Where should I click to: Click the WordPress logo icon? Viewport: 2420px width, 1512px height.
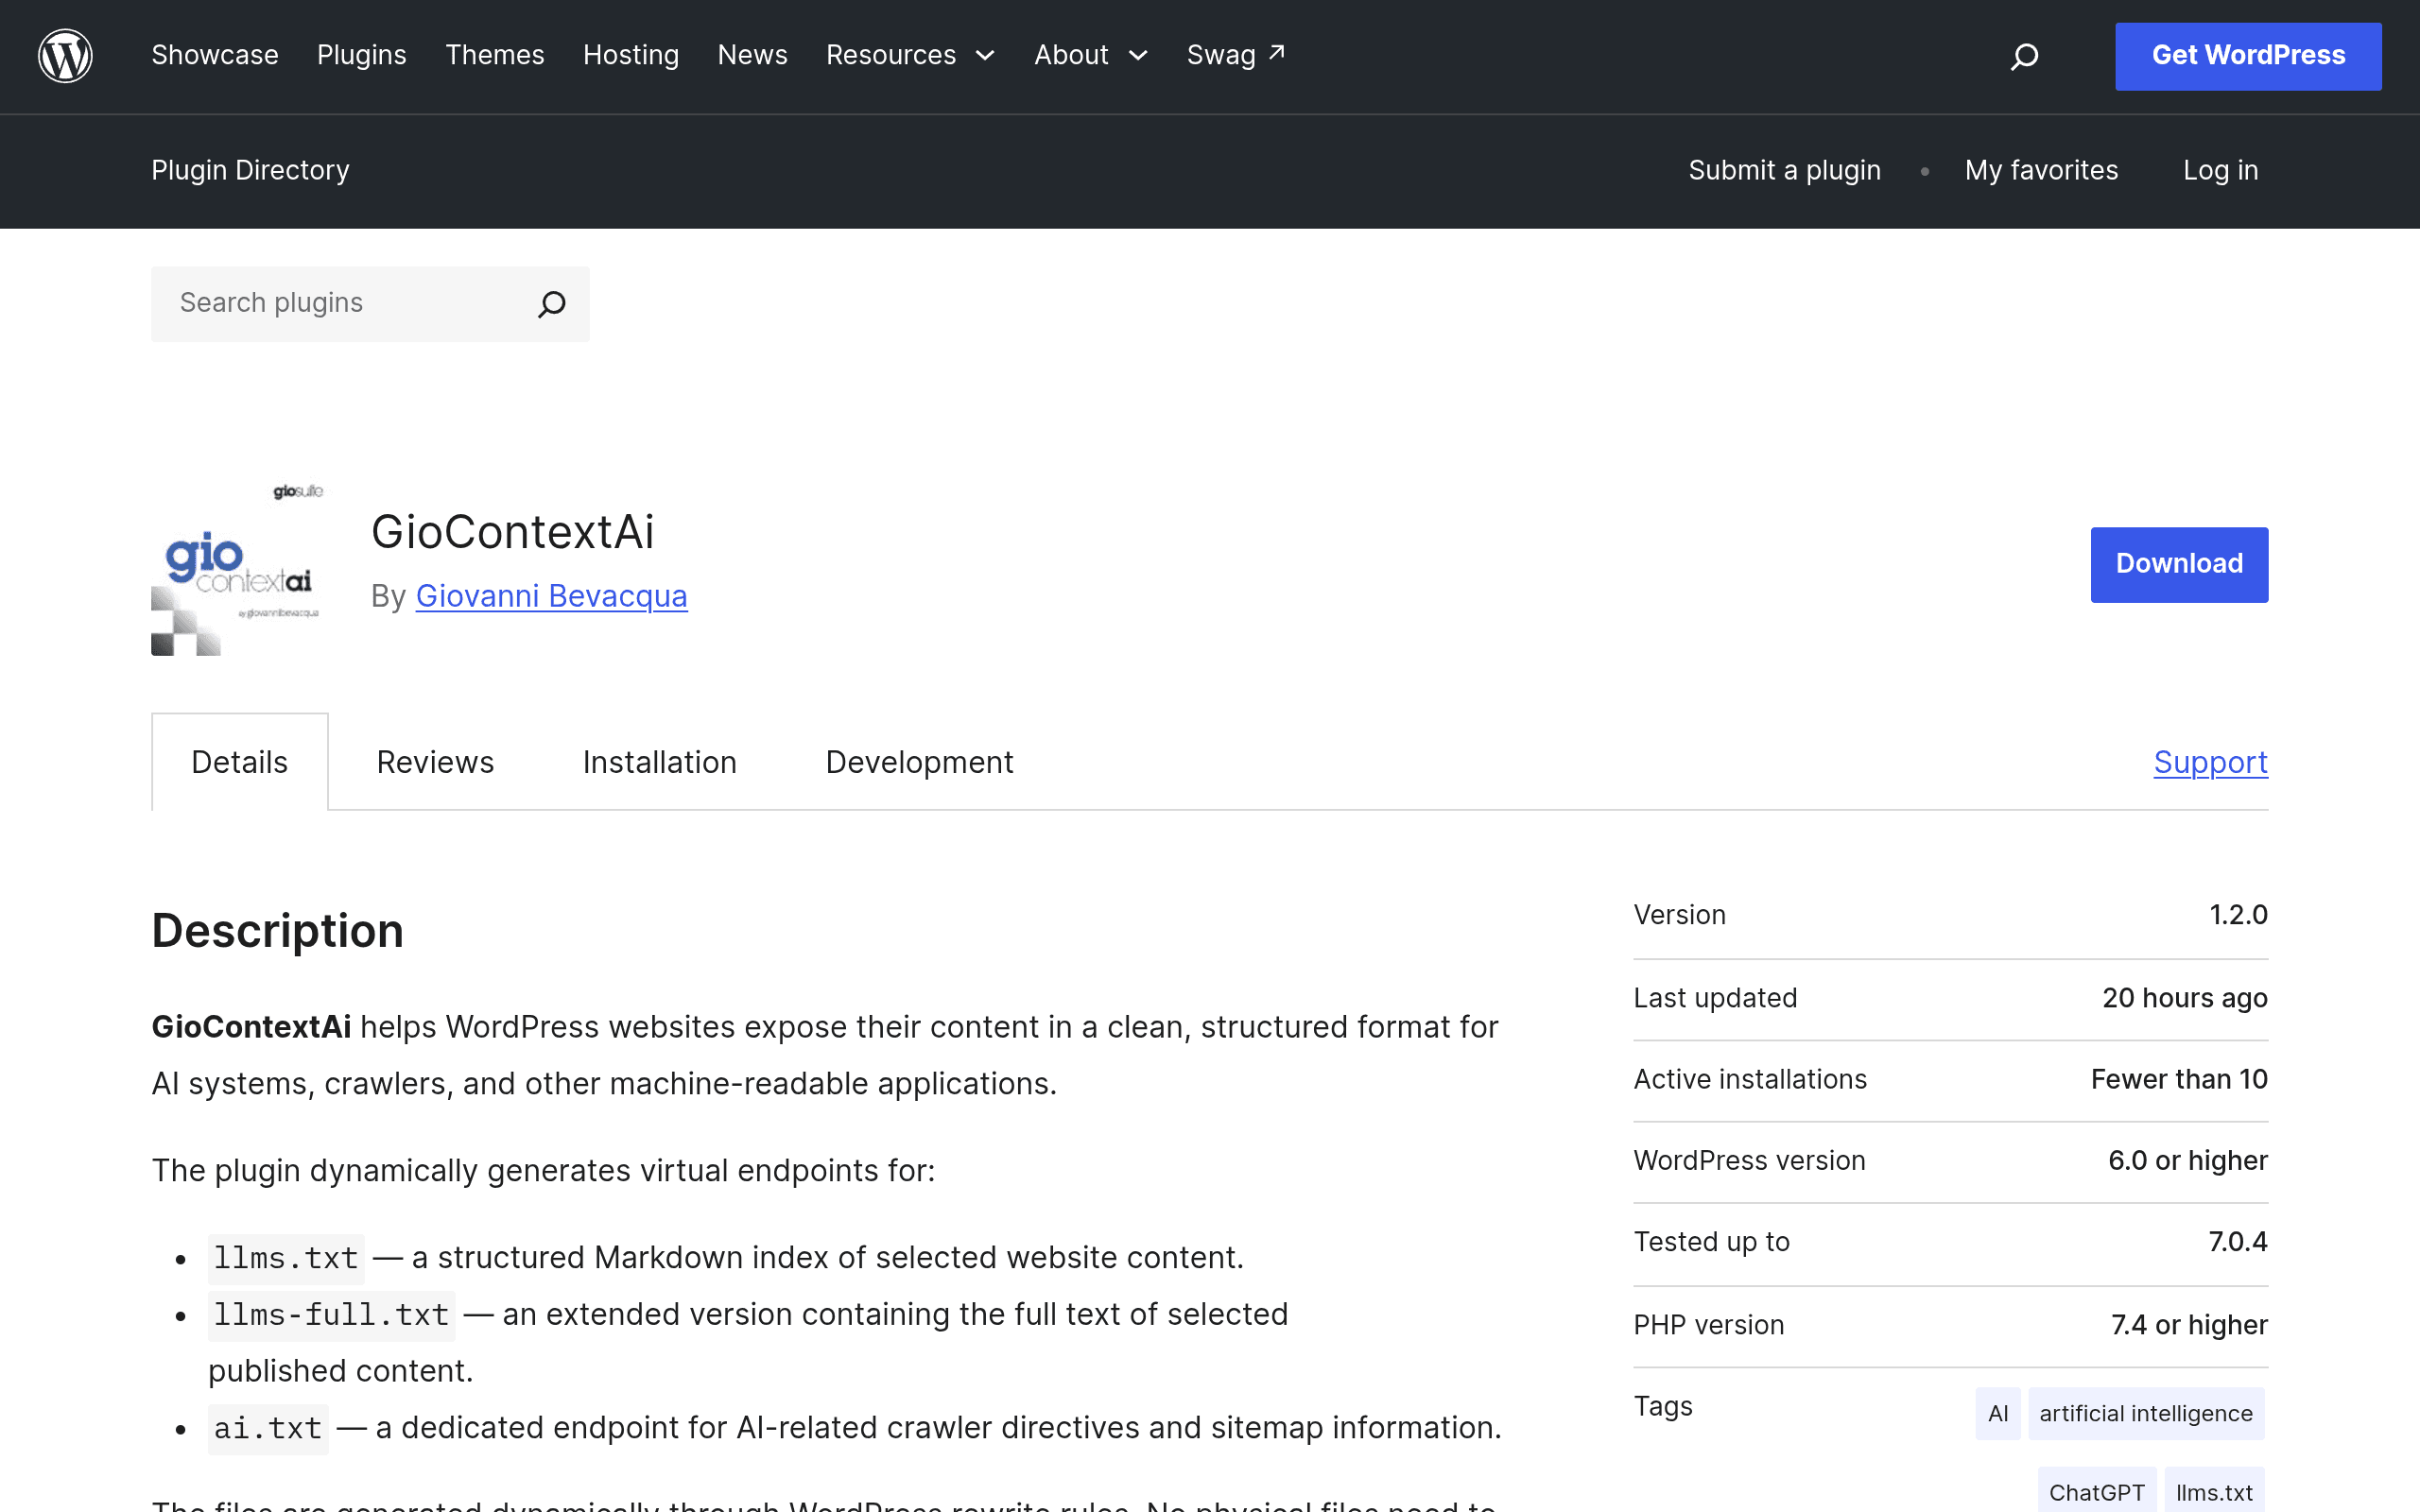click(65, 55)
